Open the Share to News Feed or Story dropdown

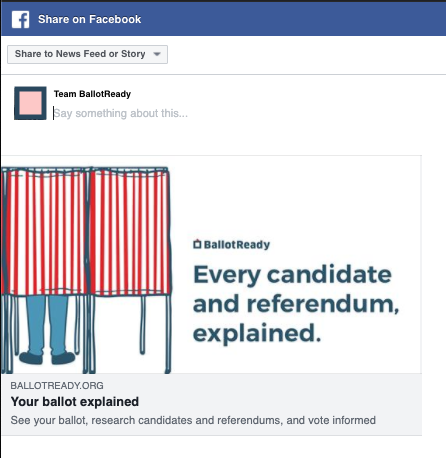pos(87,54)
